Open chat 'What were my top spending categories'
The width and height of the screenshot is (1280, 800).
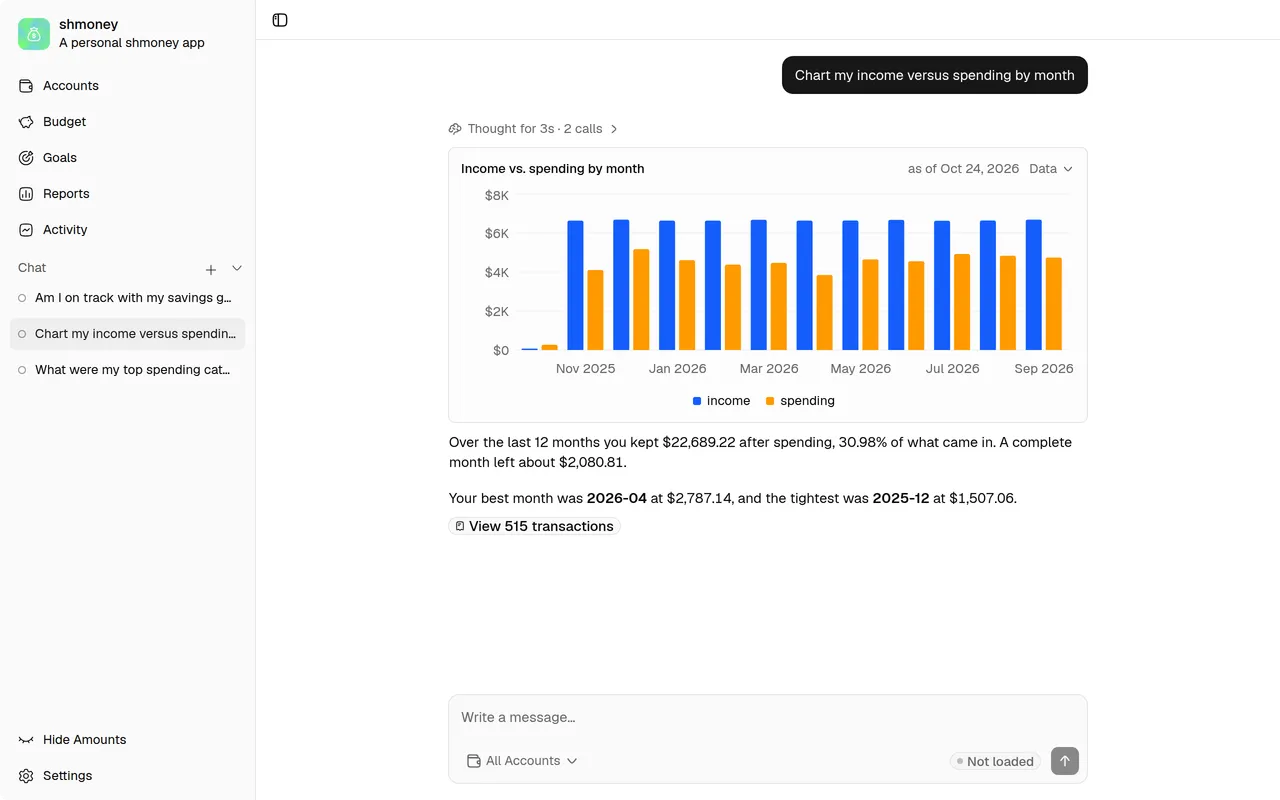tap(127, 370)
